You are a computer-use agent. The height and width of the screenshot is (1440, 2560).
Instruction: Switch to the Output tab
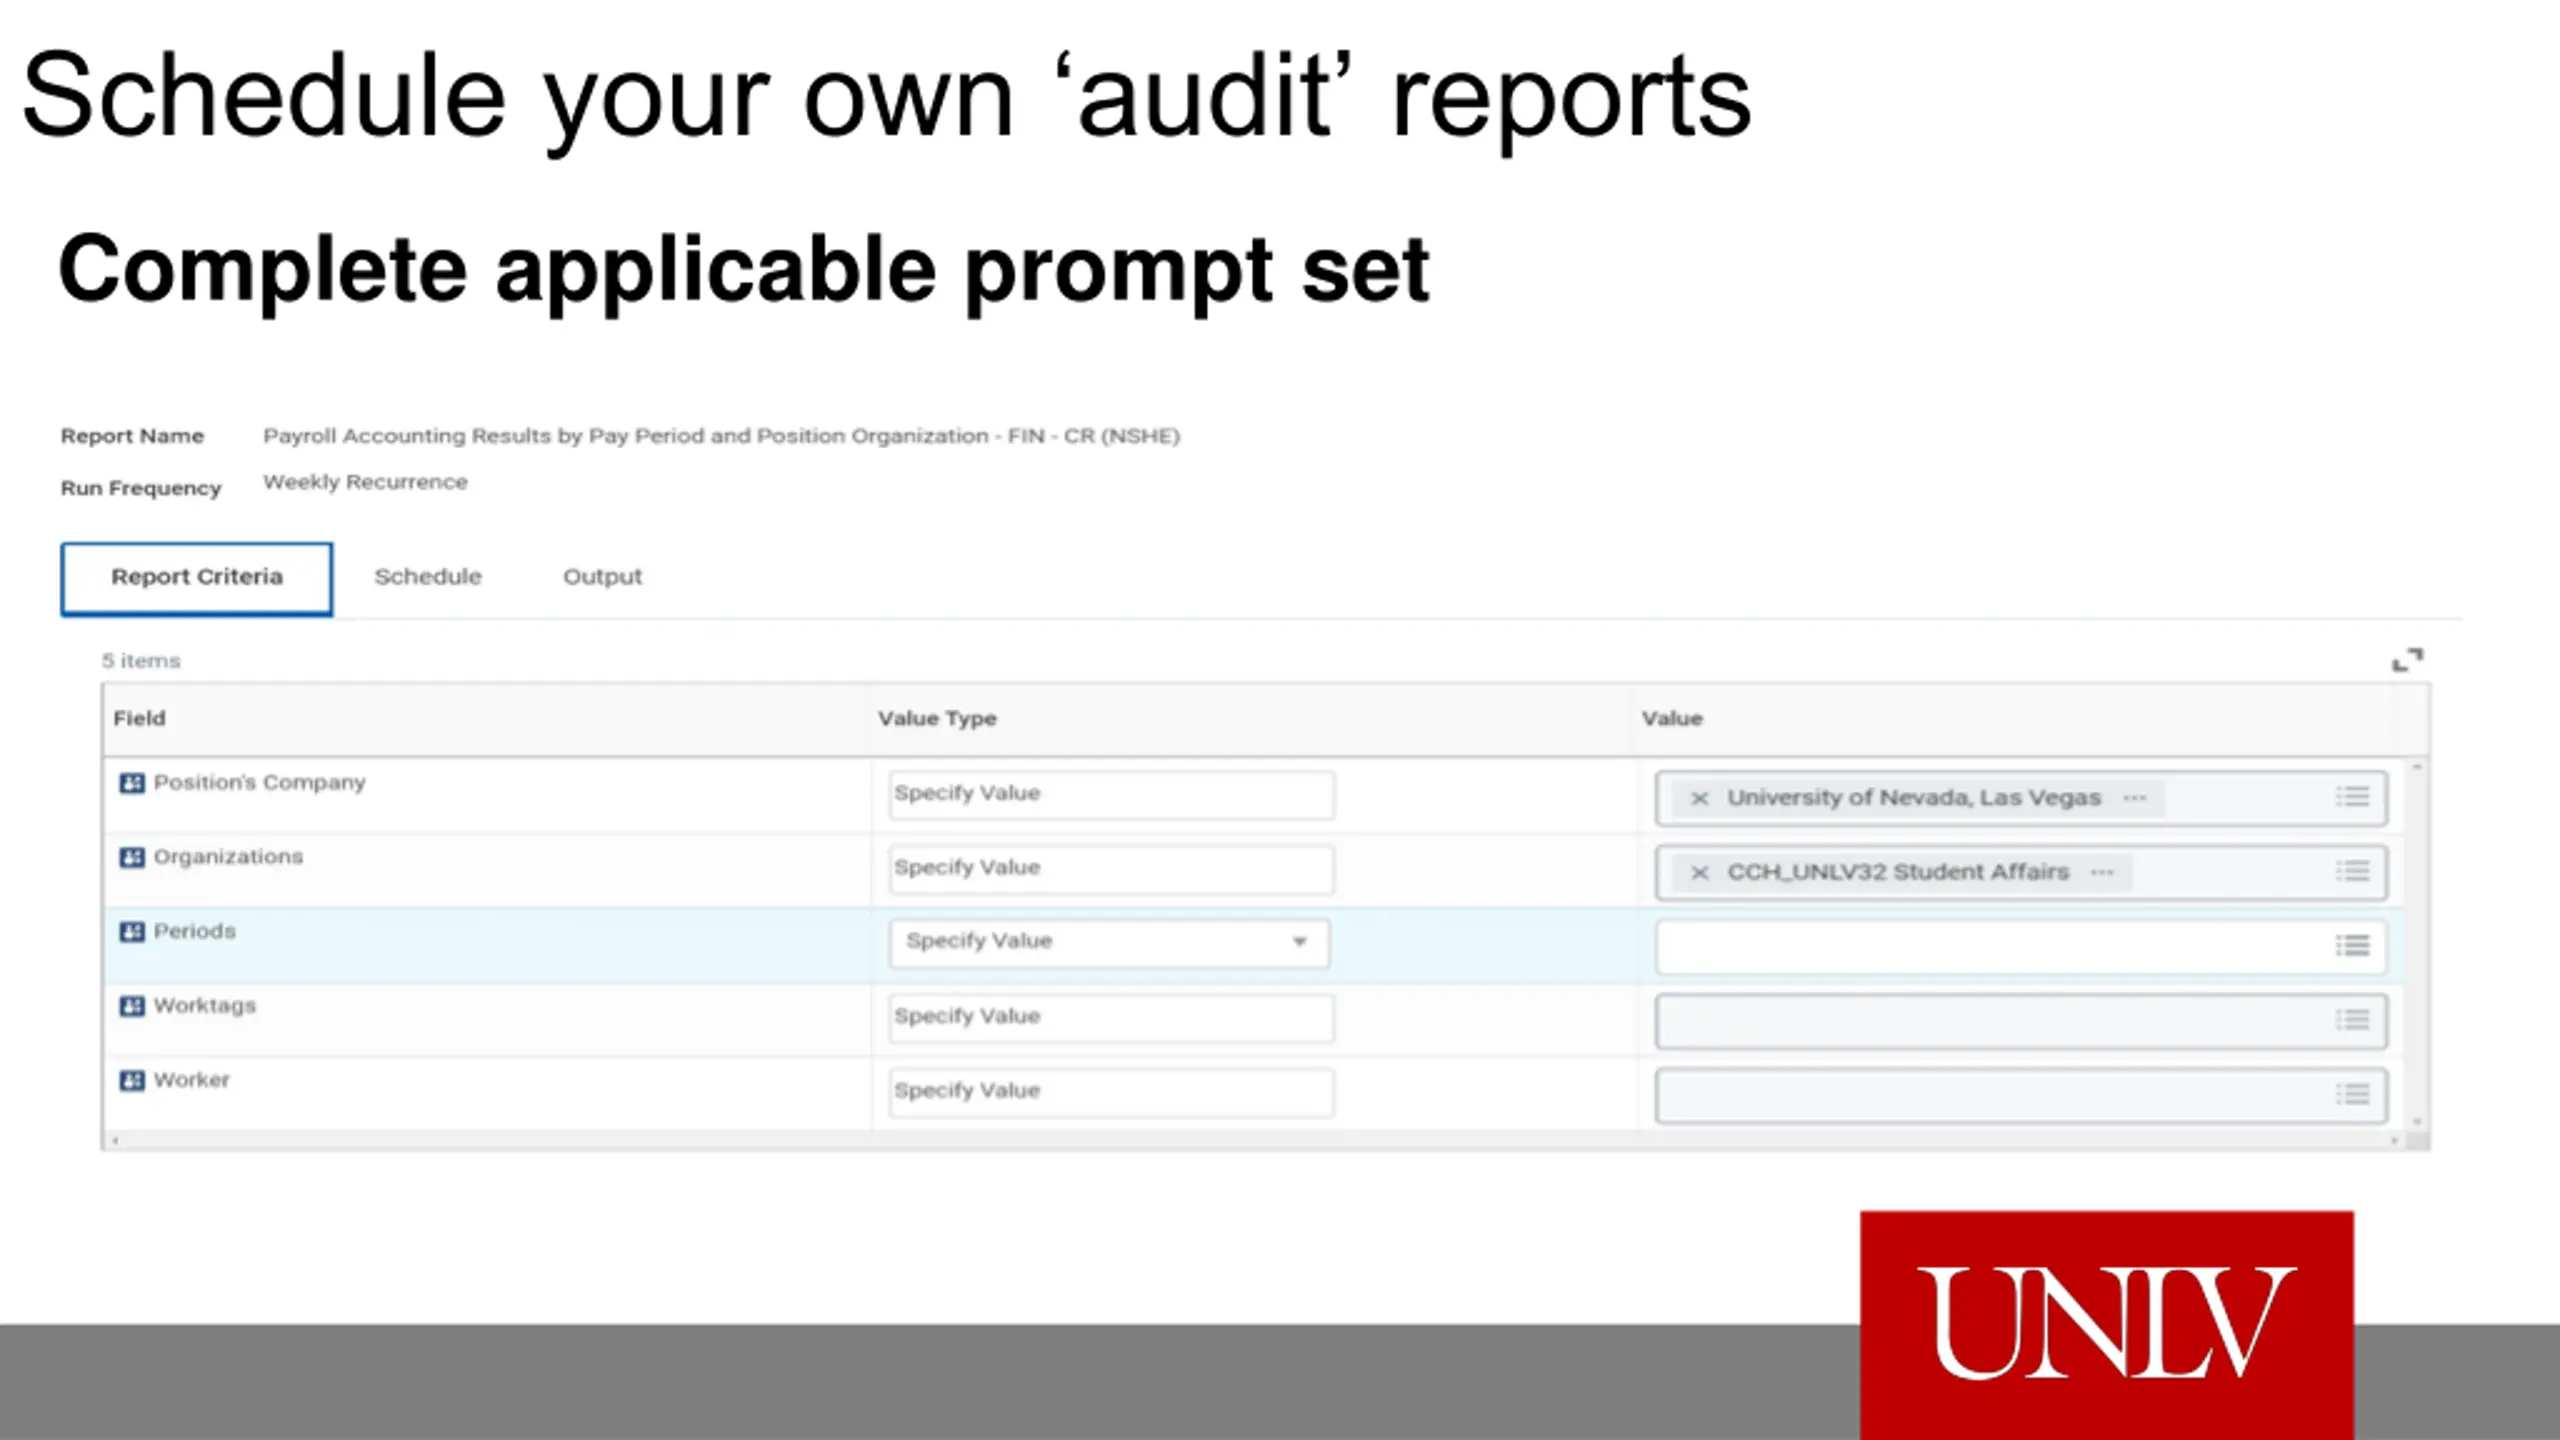602,577
